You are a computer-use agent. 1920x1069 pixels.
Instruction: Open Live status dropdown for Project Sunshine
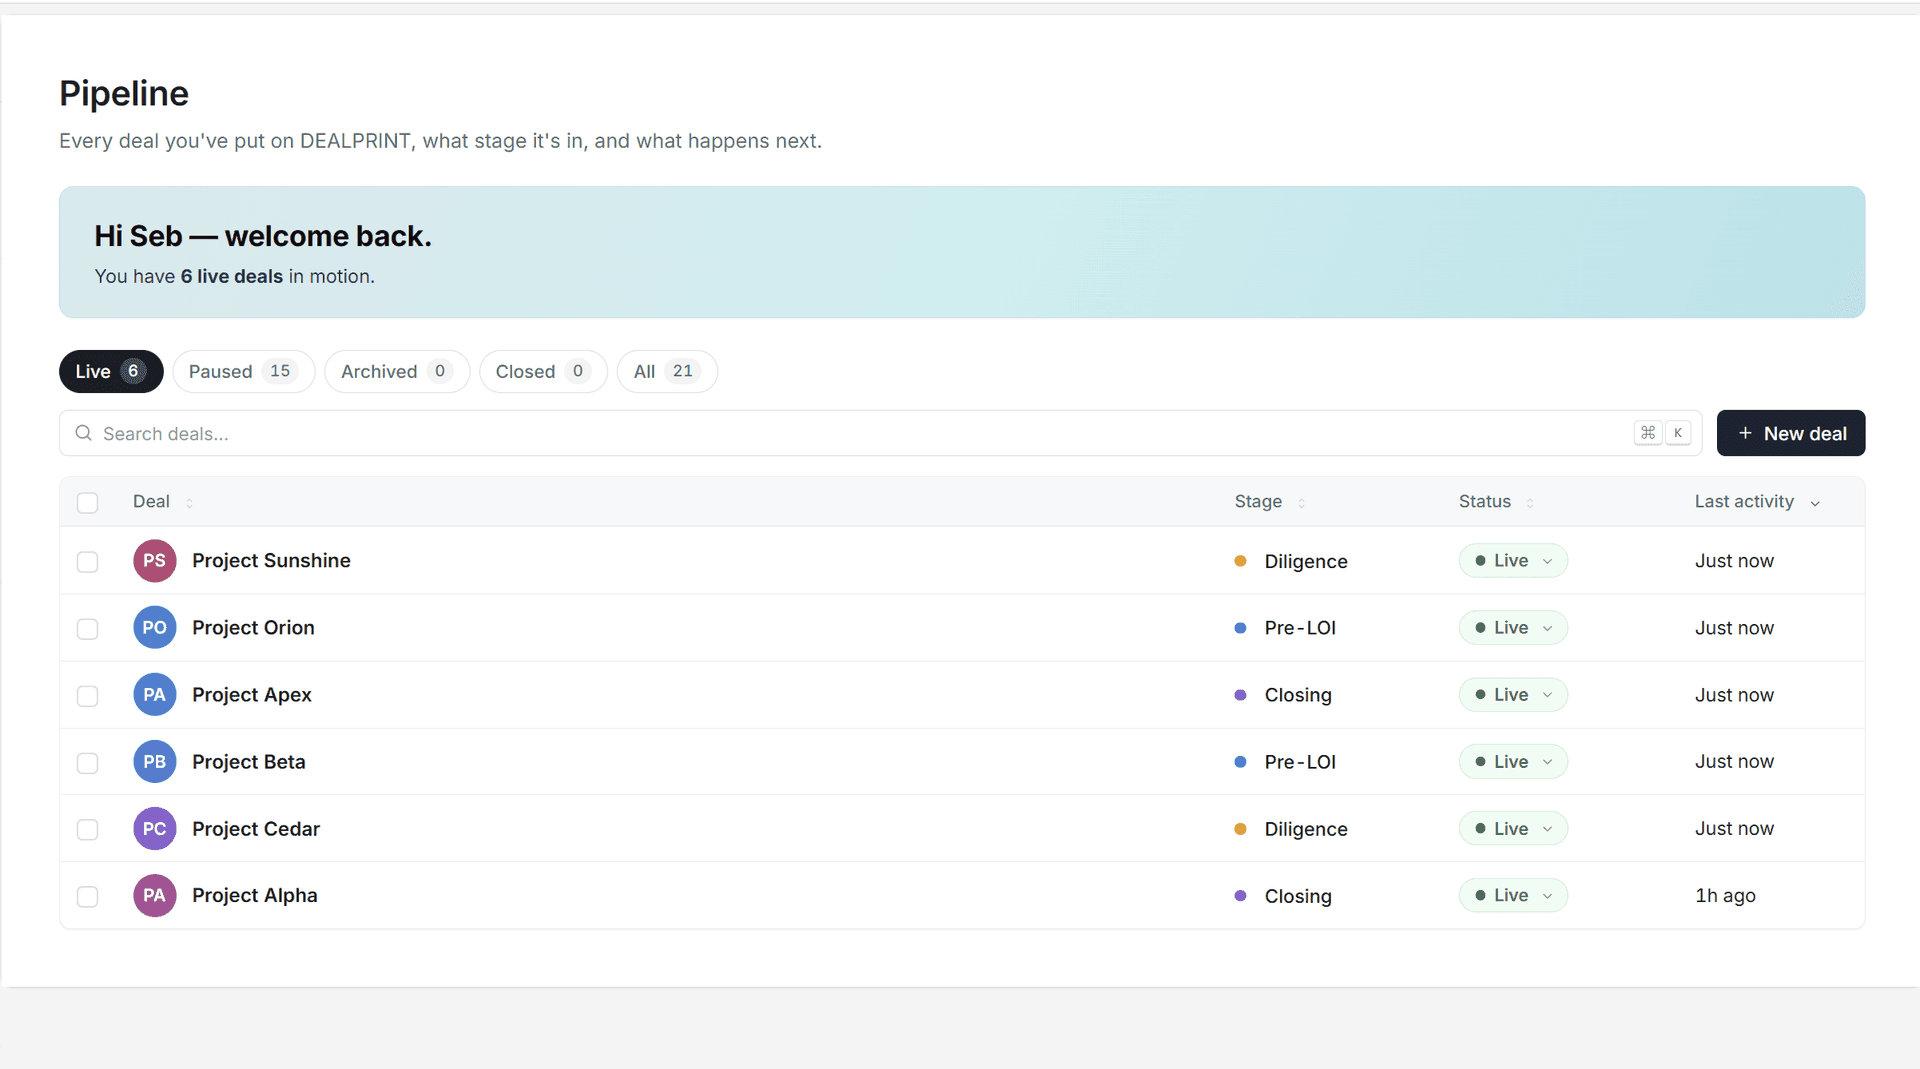point(1513,561)
